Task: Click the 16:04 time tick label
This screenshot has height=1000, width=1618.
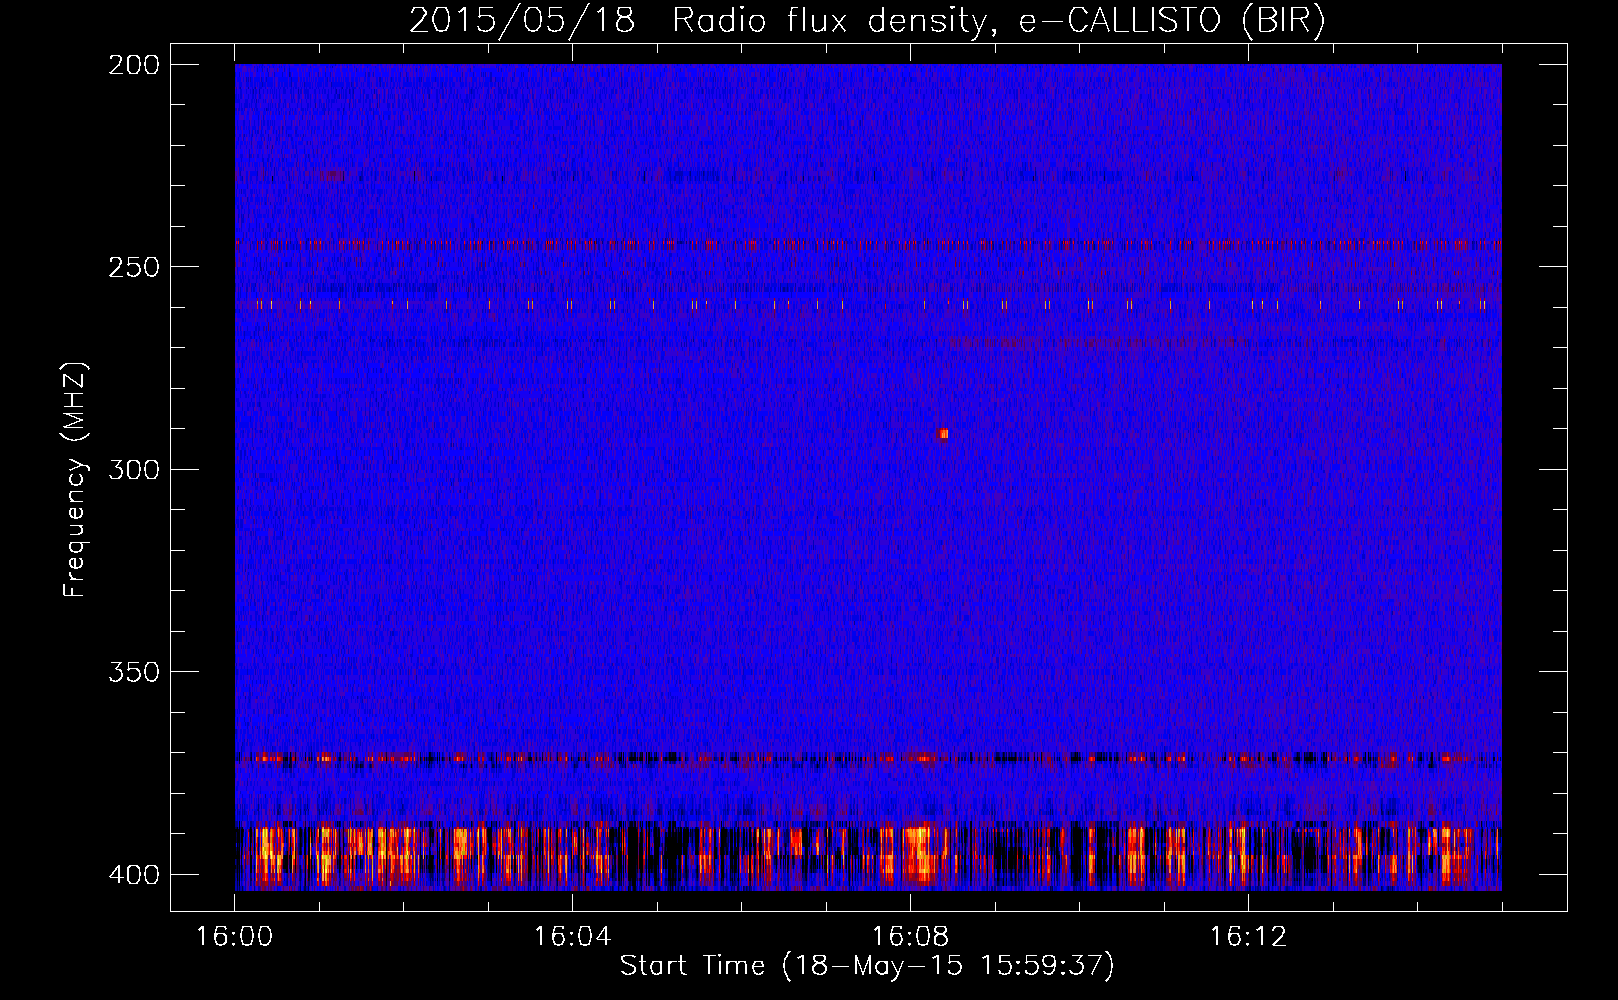Action: [572, 937]
